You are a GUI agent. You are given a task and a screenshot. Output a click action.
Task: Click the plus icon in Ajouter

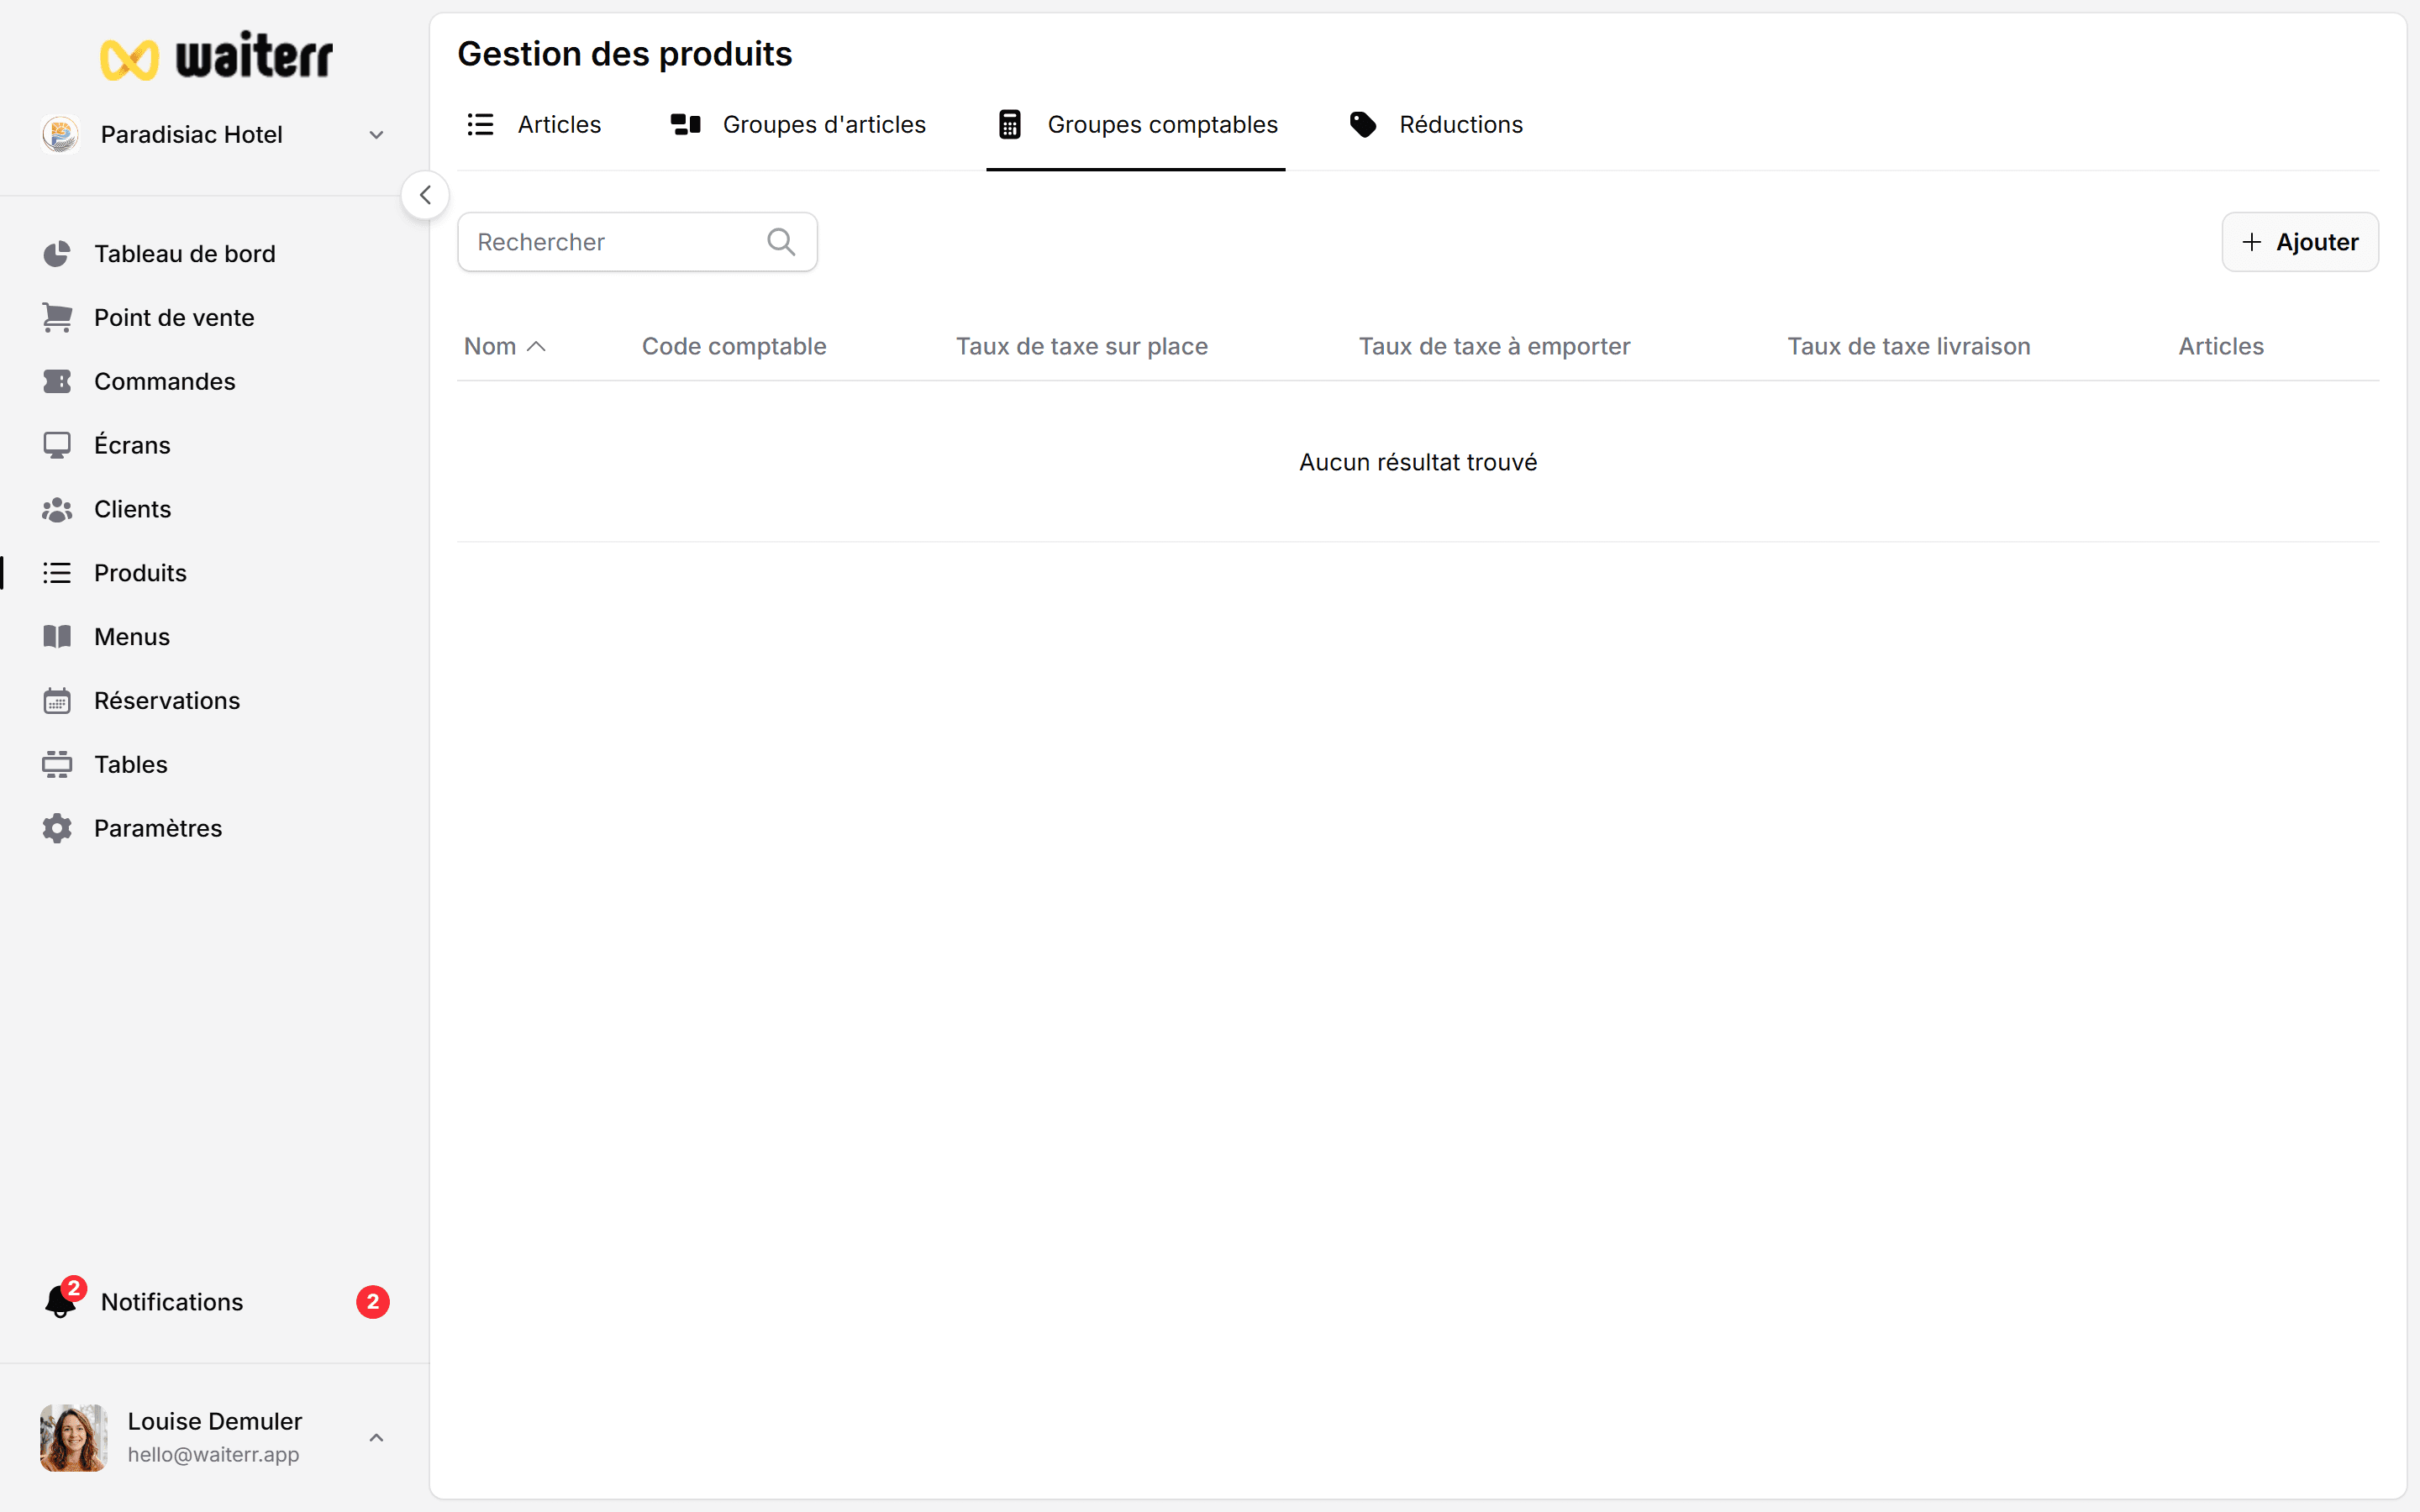click(2251, 242)
